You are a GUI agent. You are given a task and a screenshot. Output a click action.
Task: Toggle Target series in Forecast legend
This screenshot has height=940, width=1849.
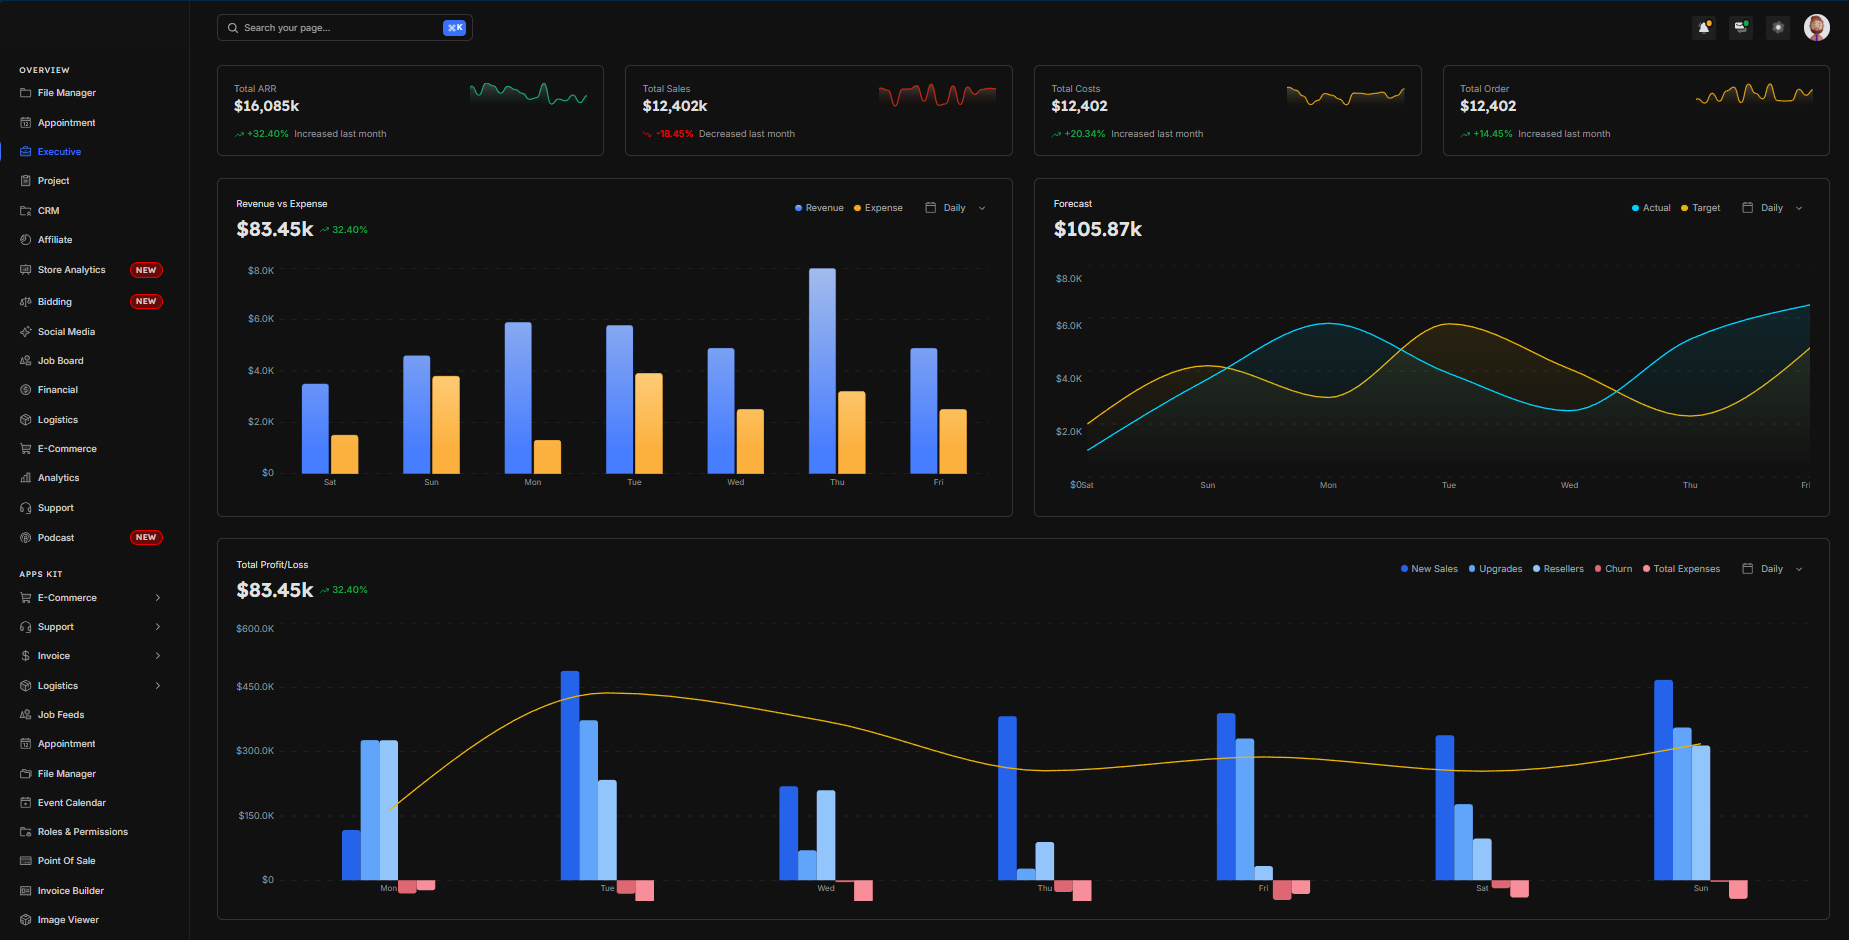pyautogui.click(x=1701, y=208)
